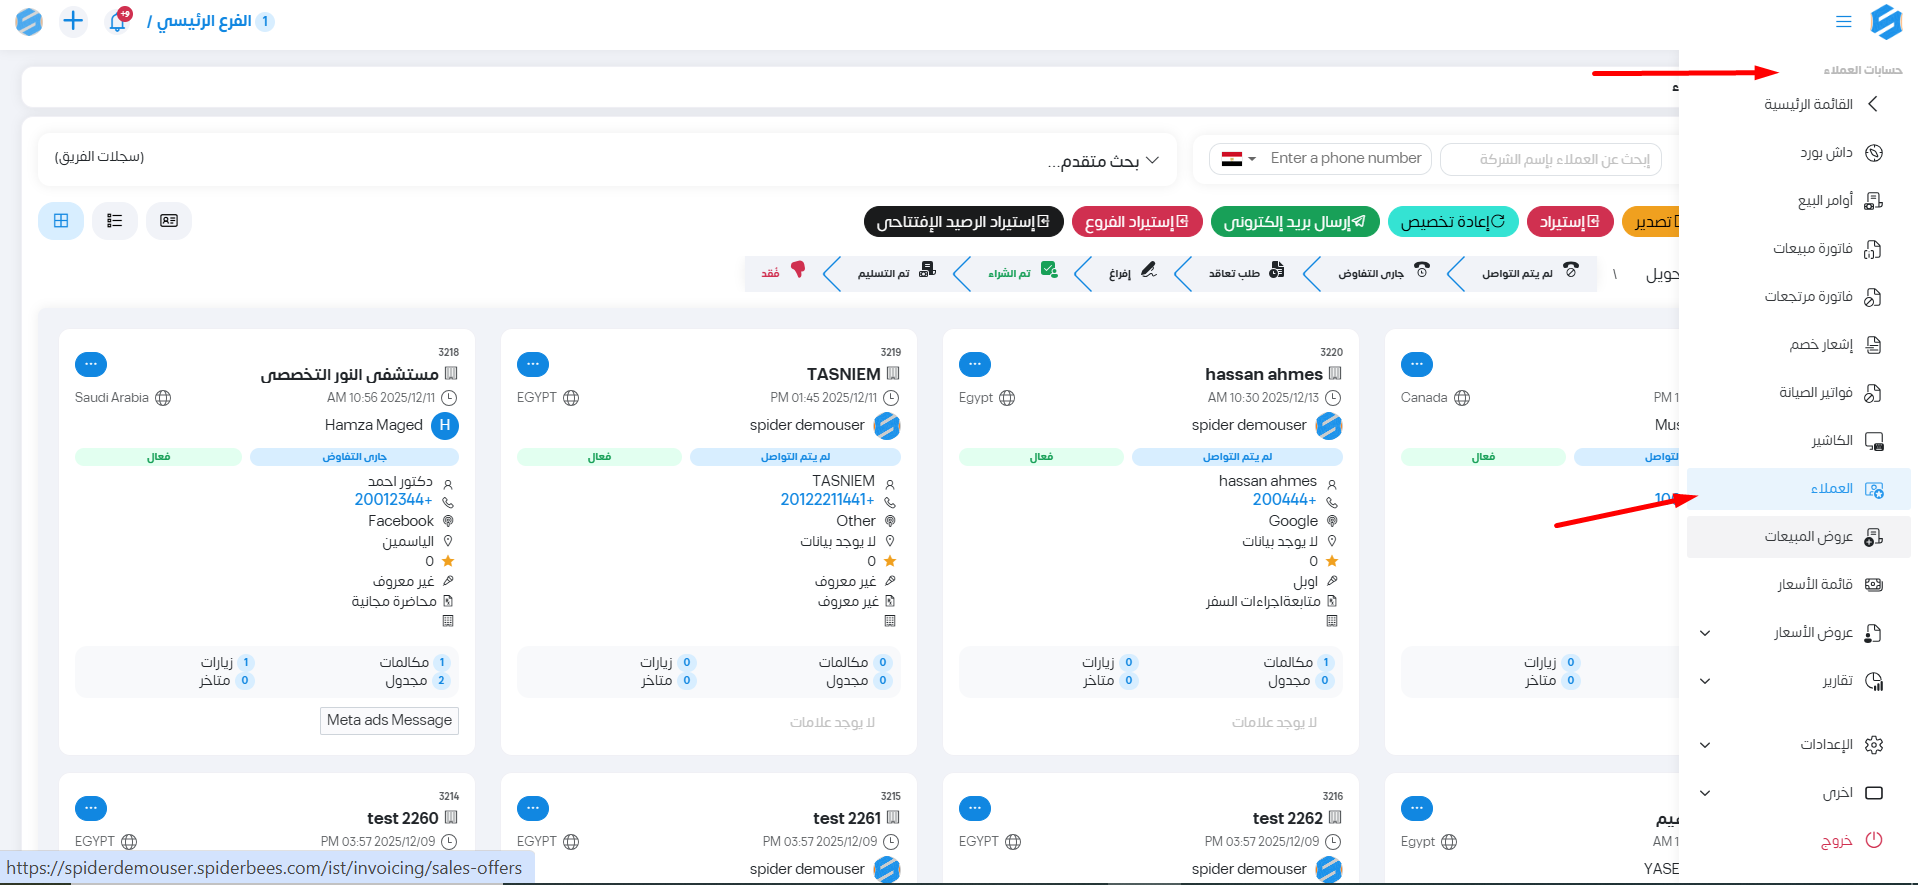Expand the settings submenu
The height and width of the screenshot is (885, 1918).
[x=1705, y=745]
